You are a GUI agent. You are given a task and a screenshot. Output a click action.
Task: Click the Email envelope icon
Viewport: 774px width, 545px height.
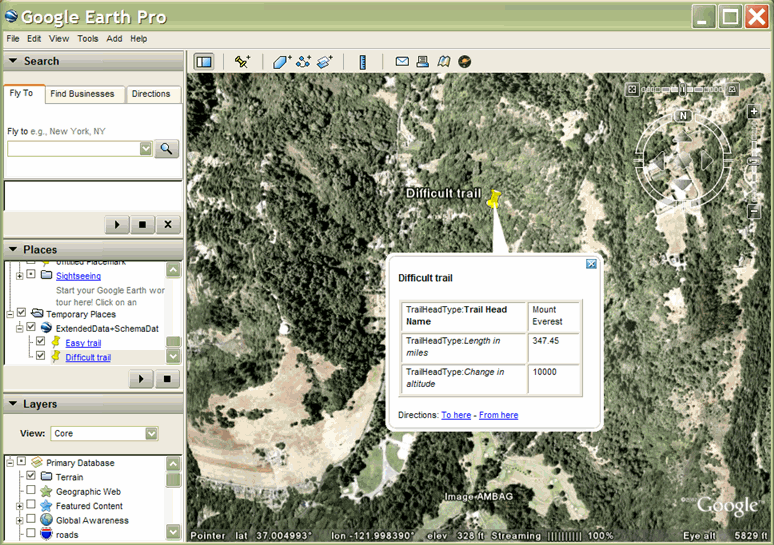click(402, 62)
